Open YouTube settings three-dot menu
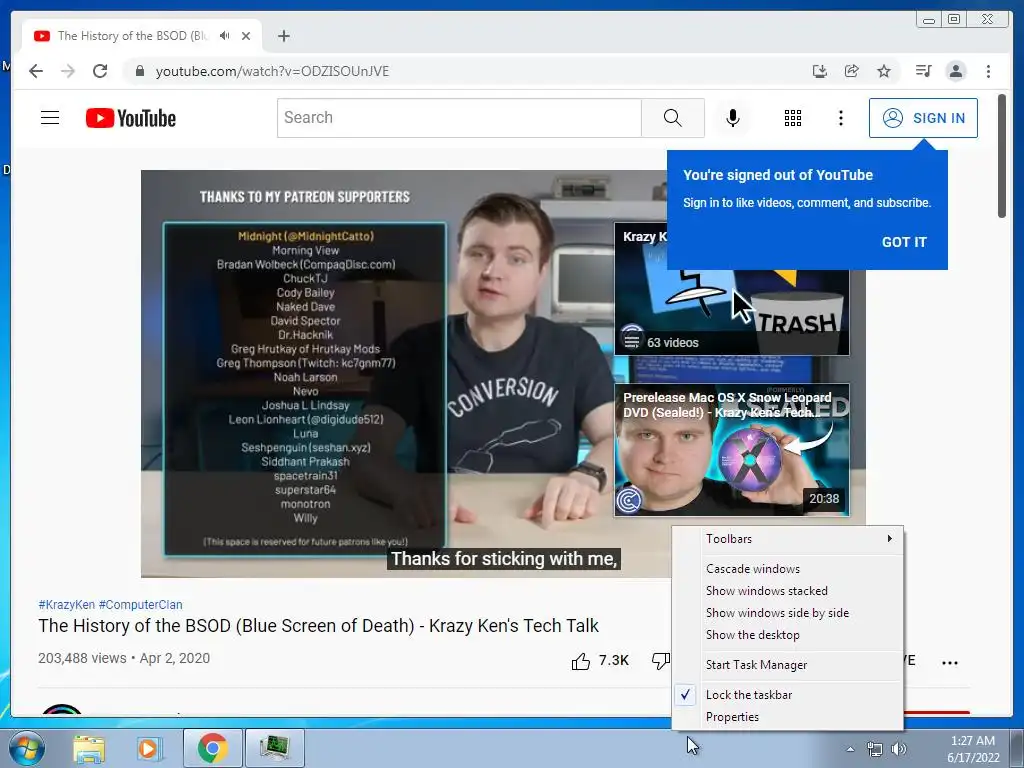The width and height of the screenshot is (1024, 768). point(841,118)
